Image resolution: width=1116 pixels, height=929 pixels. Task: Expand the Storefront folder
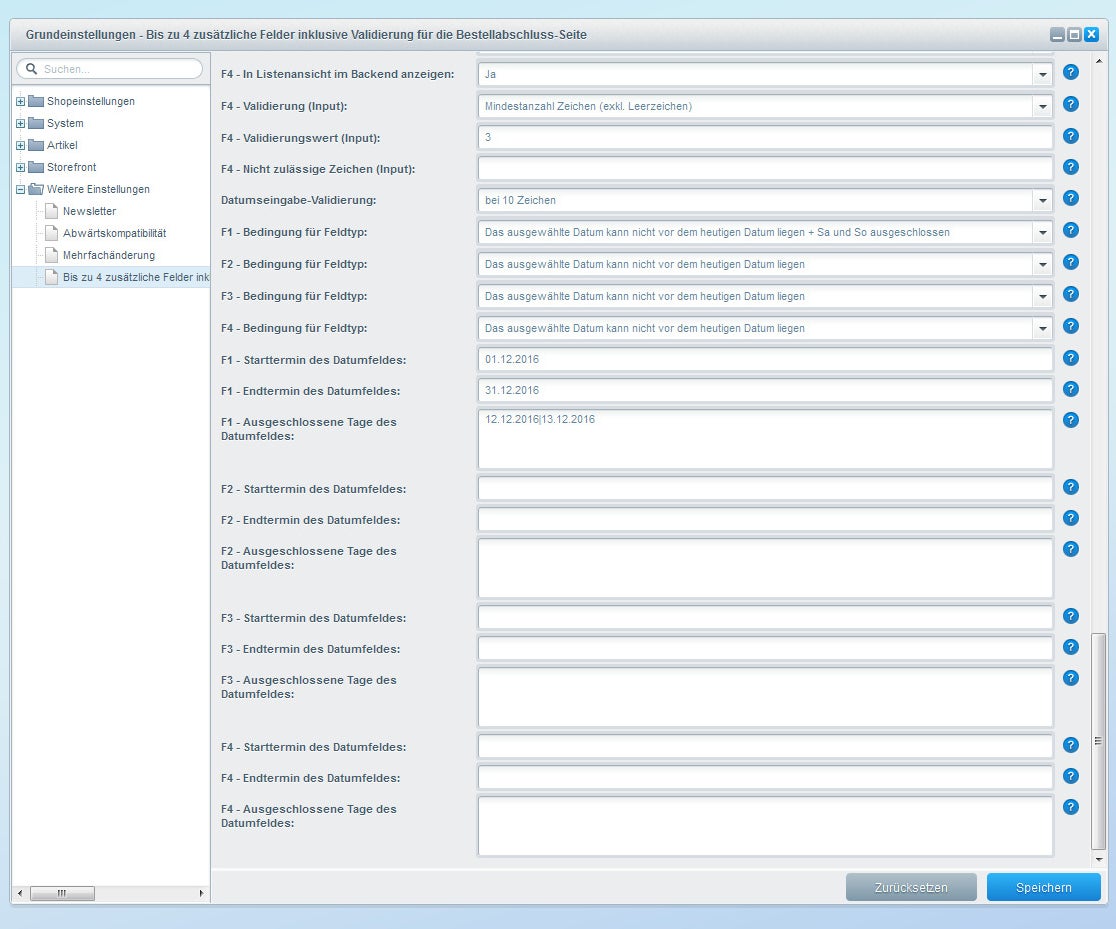pyautogui.click(x=21, y=167)
